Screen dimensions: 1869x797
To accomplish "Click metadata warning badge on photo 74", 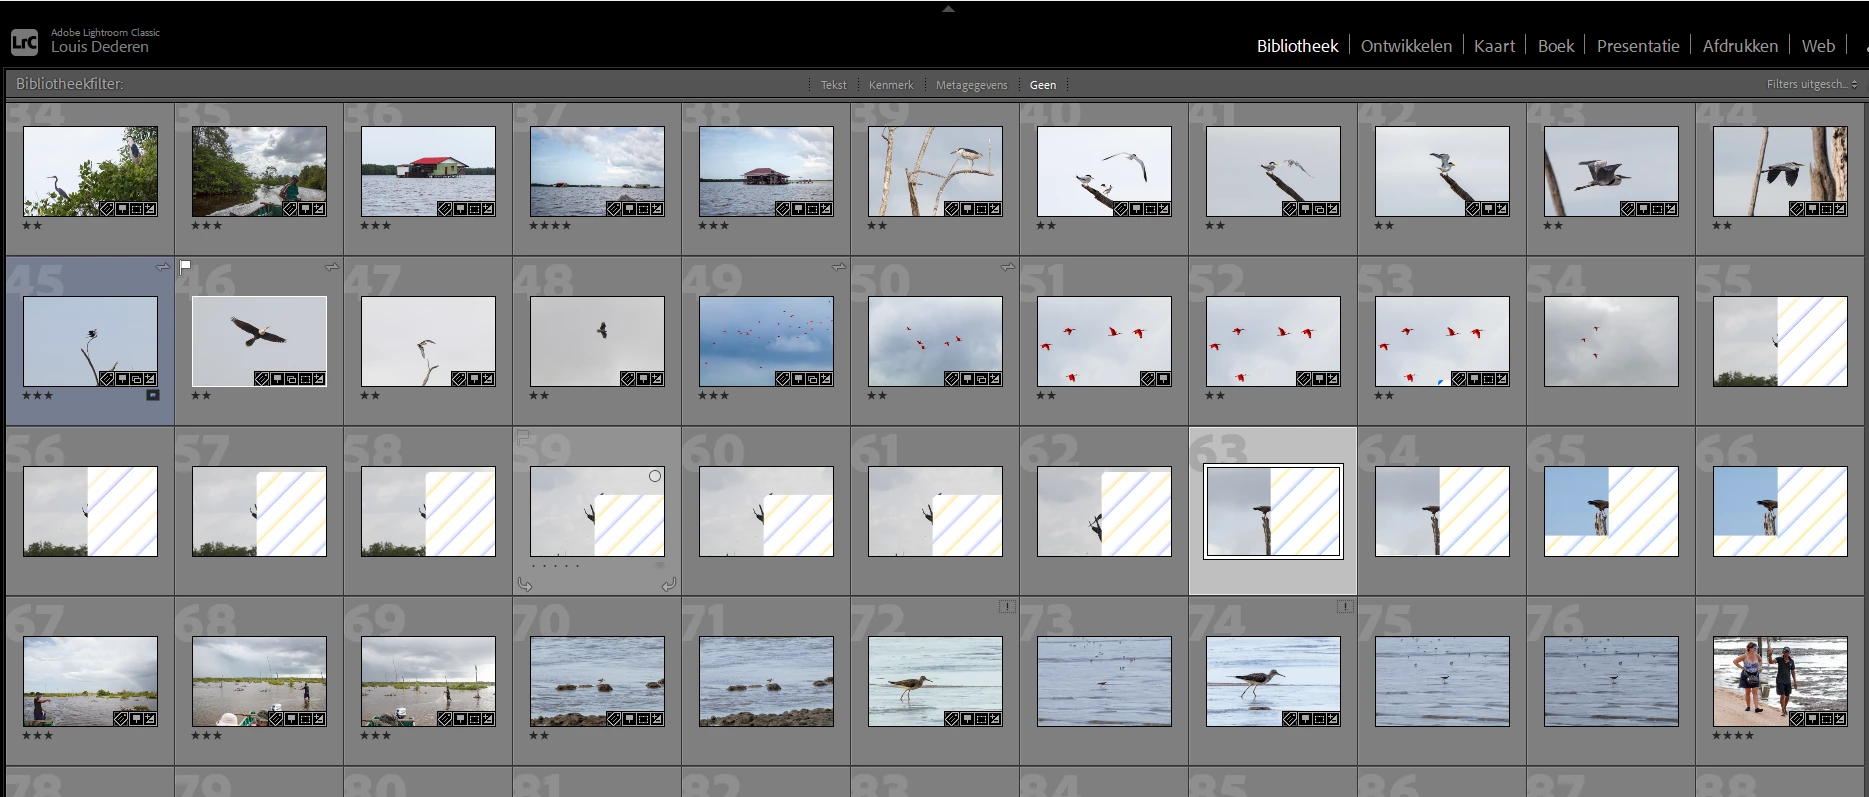I will [x=1345, y=606].
